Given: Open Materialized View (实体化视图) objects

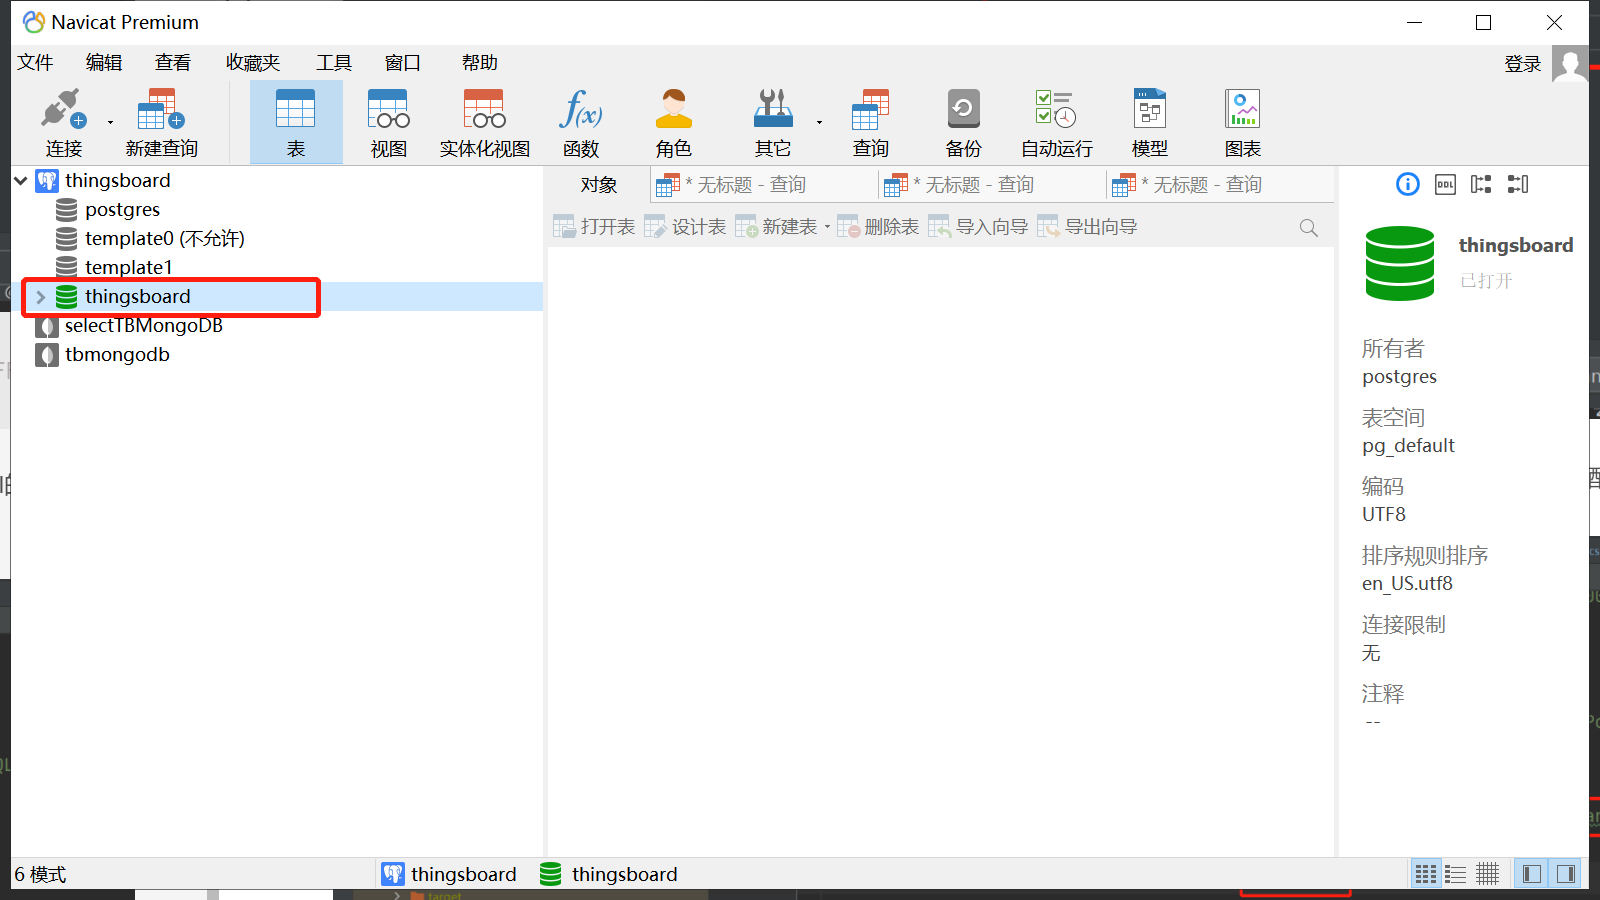Looking at the screenshot, I should (x=484, y=122).
